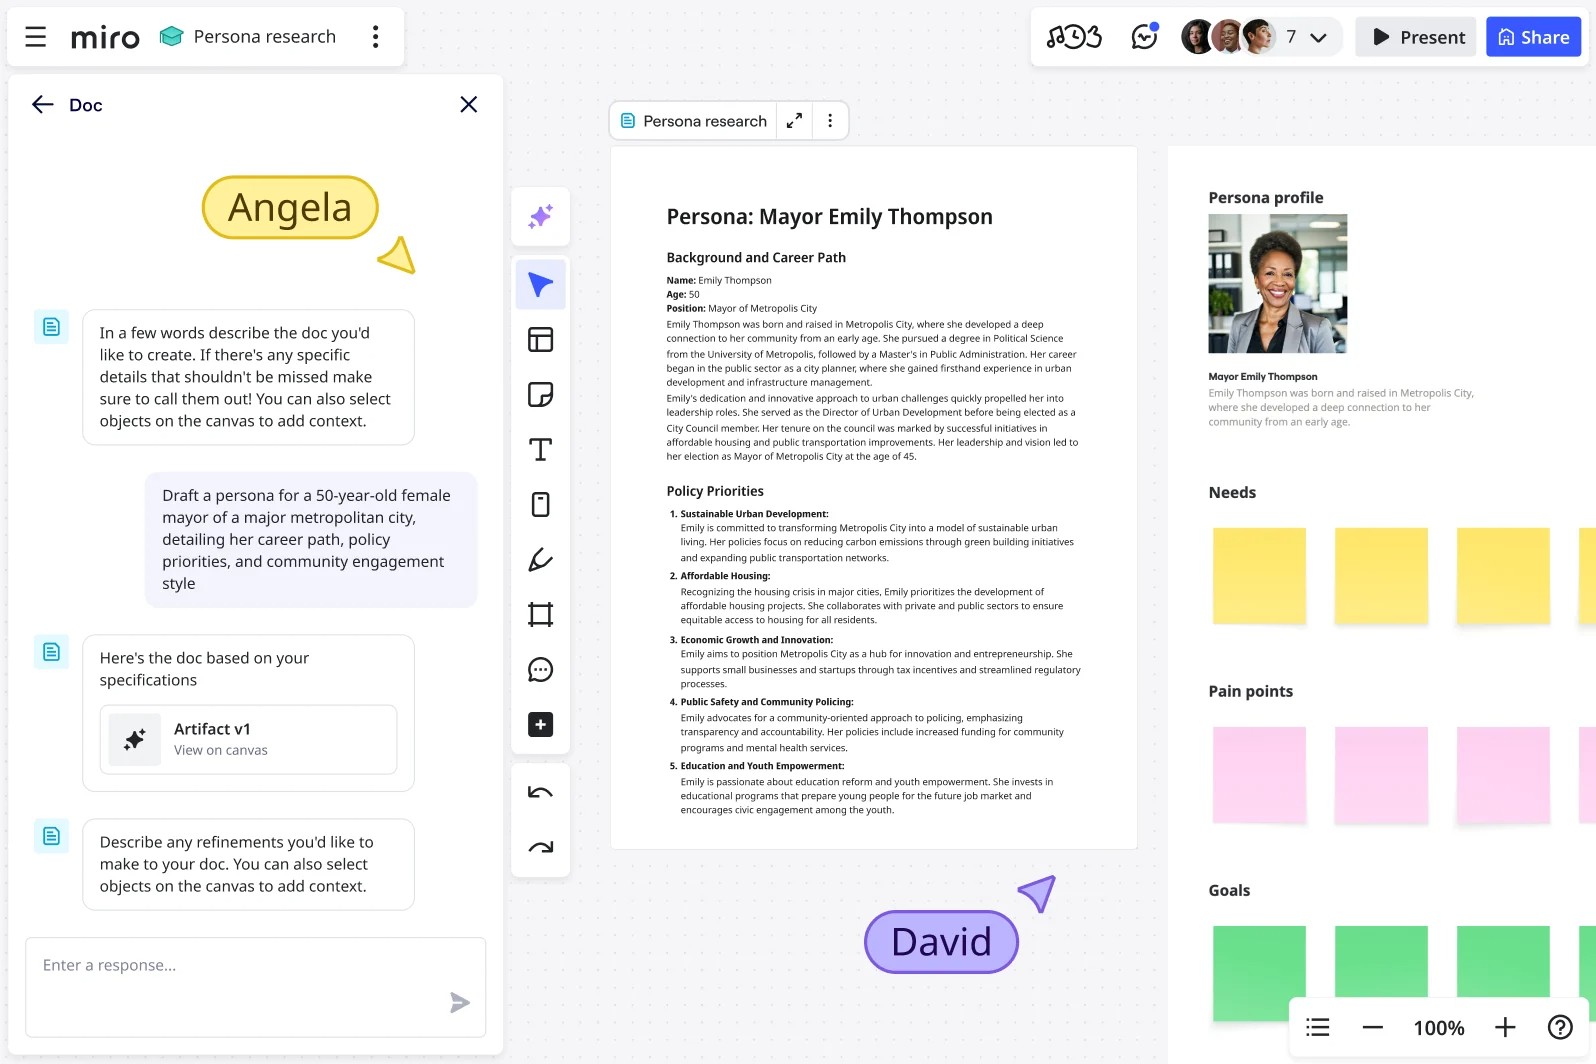Select the frame tool

click(540, 614)
